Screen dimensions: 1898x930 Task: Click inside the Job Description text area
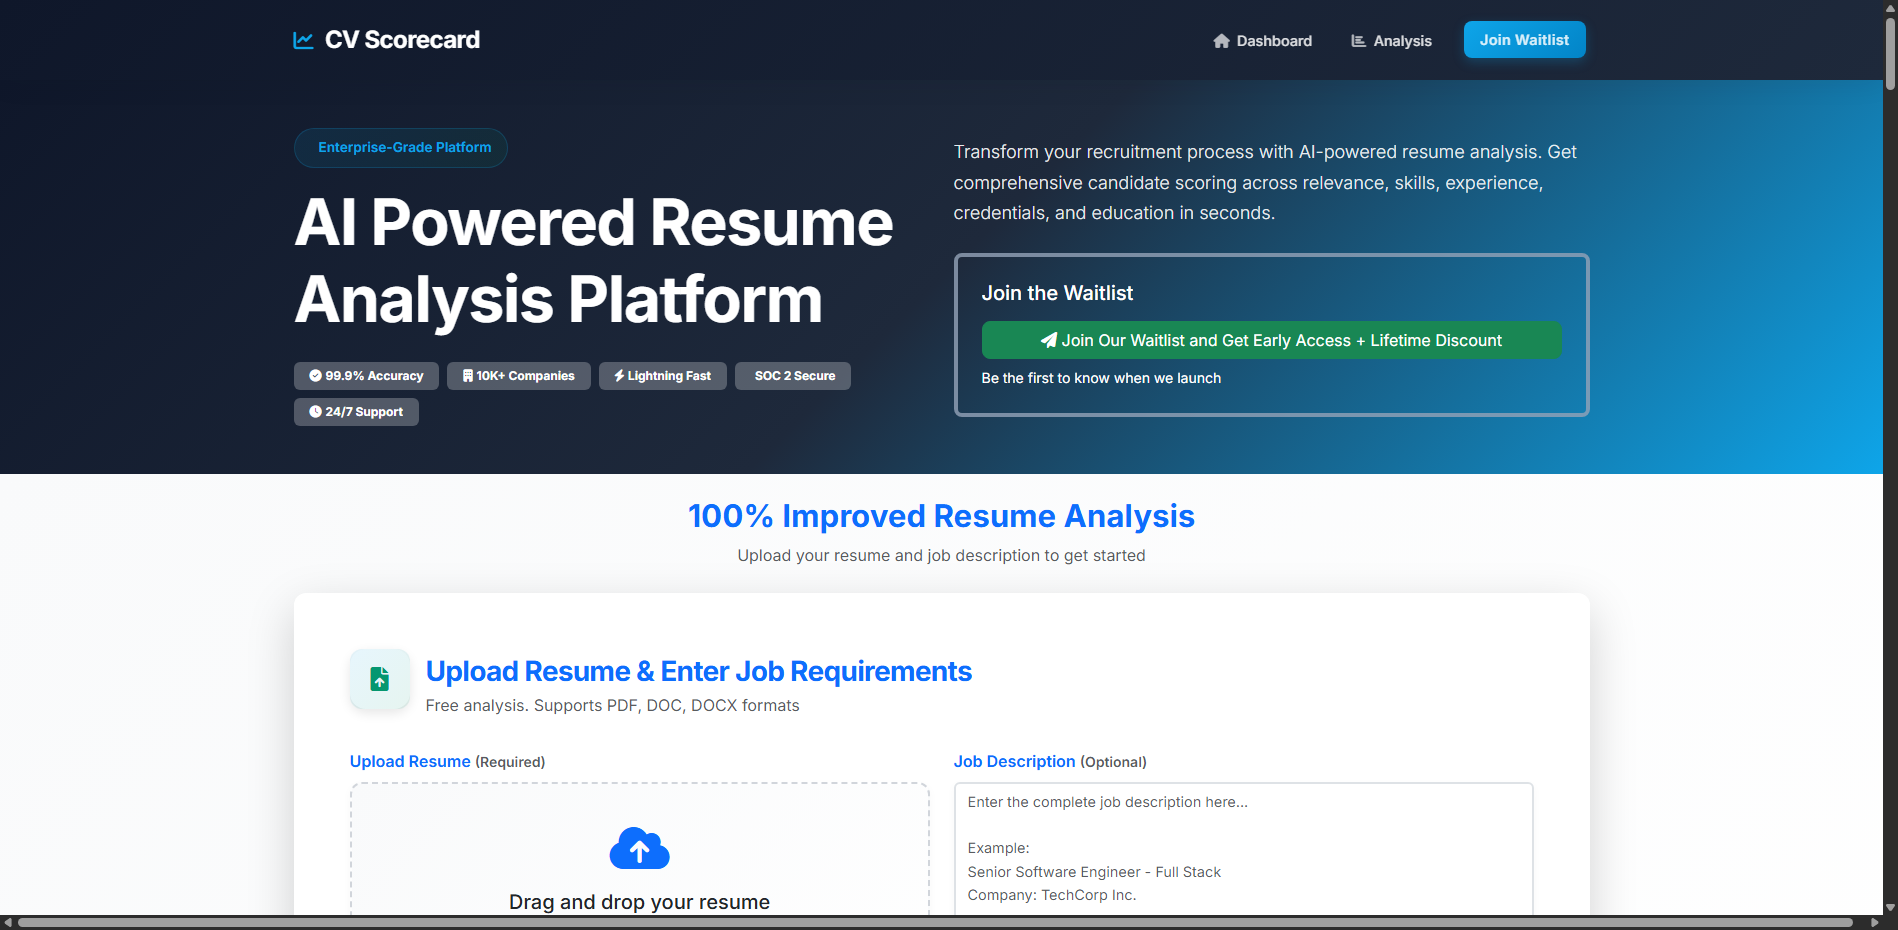point(1242,850)
